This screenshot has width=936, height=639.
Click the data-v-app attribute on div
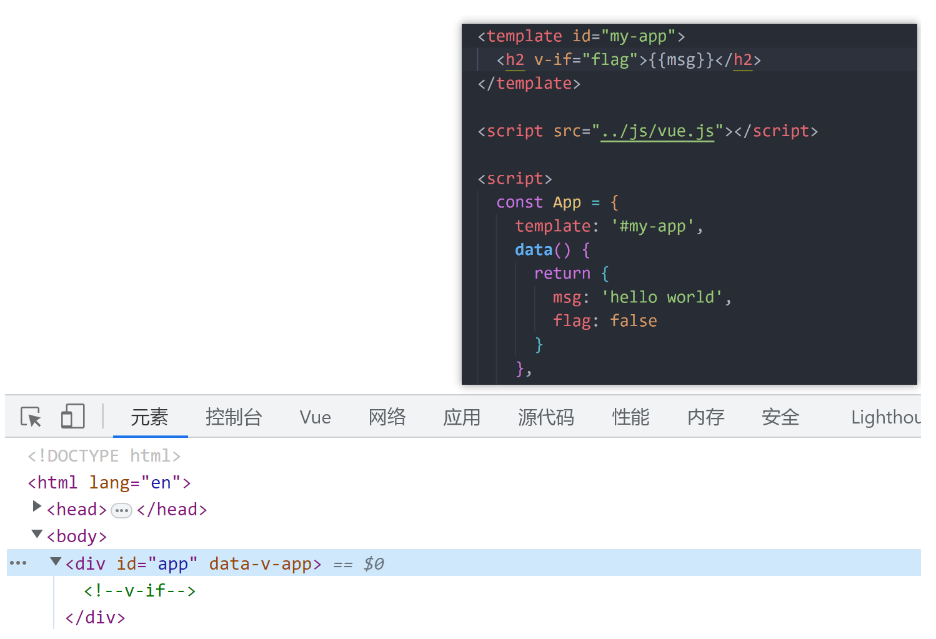coord(260,563)
